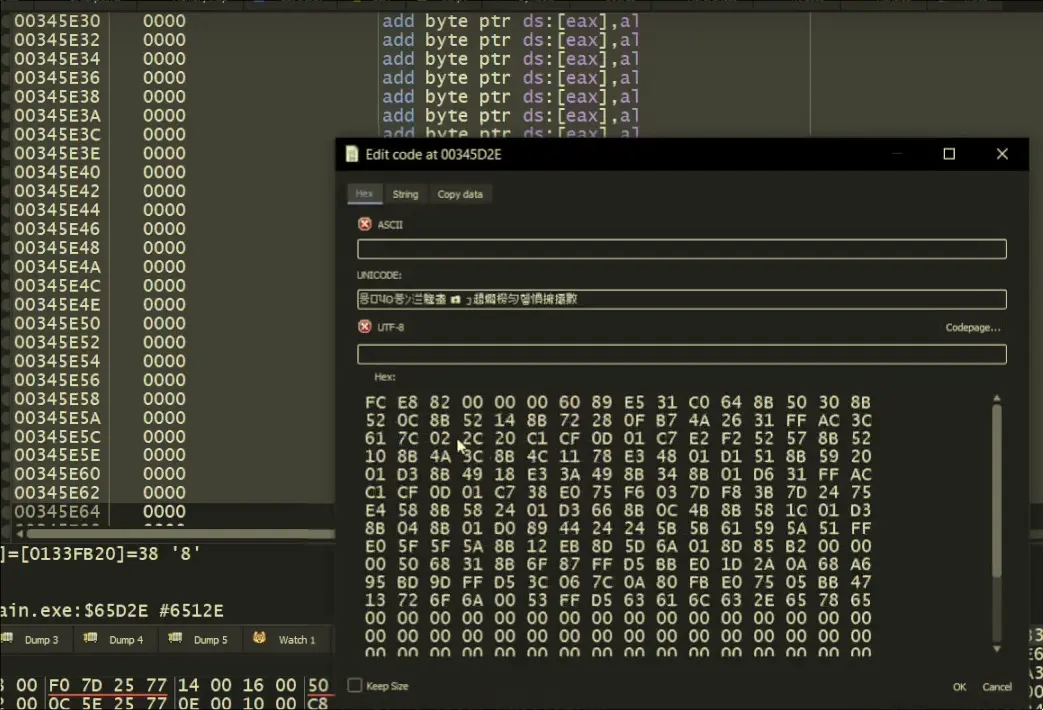
Task: Focus the ASCII text input field
Action: pyautogui.click(x=681, y=250)
